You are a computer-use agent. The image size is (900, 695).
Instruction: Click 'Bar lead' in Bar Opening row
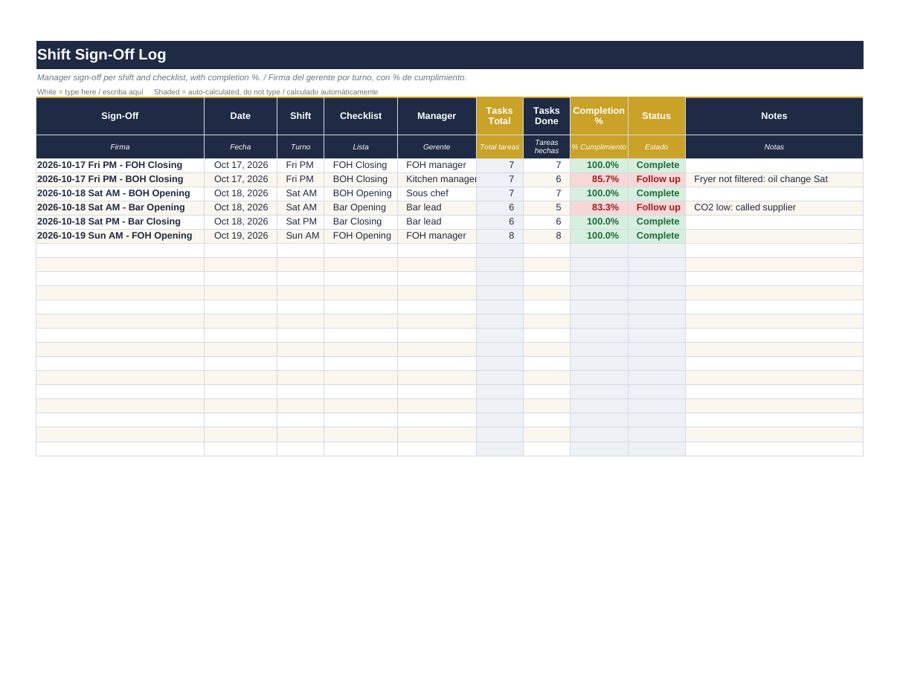(x=437, y=207)
